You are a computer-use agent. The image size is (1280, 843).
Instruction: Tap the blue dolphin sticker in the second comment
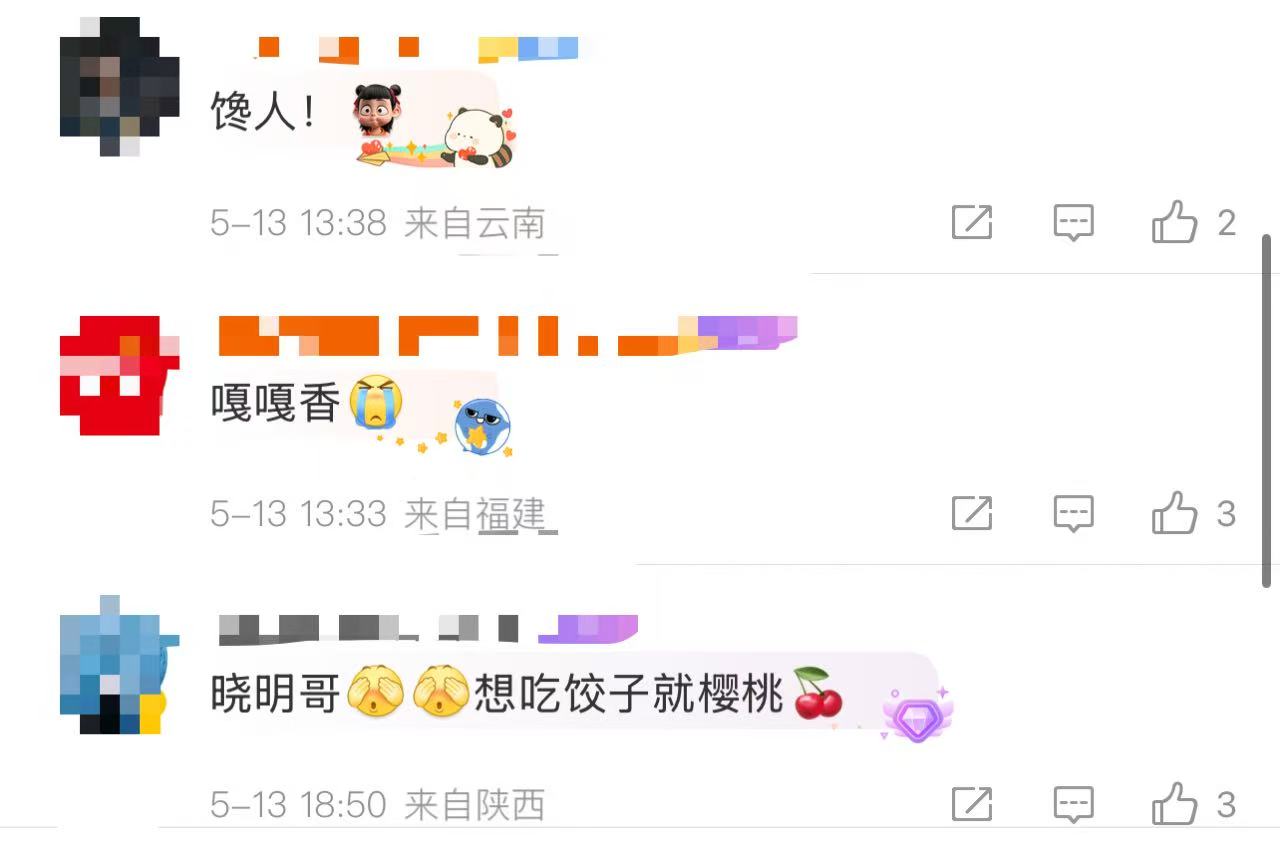click(x=483, y=427)
